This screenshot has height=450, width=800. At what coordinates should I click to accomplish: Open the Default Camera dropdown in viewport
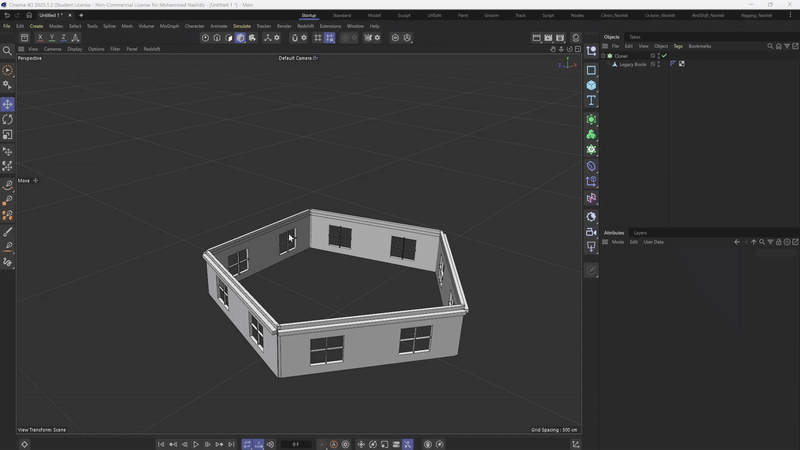[x=298, y=58]
